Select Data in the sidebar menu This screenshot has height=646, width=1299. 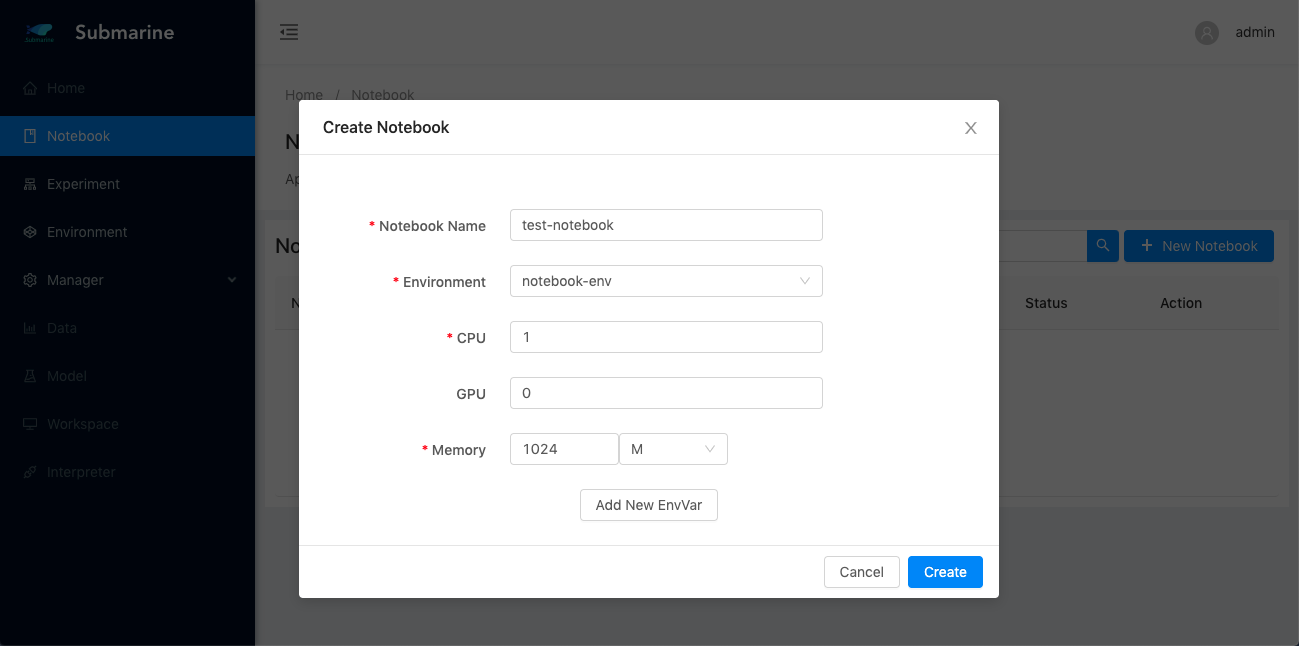pos(61,328)
